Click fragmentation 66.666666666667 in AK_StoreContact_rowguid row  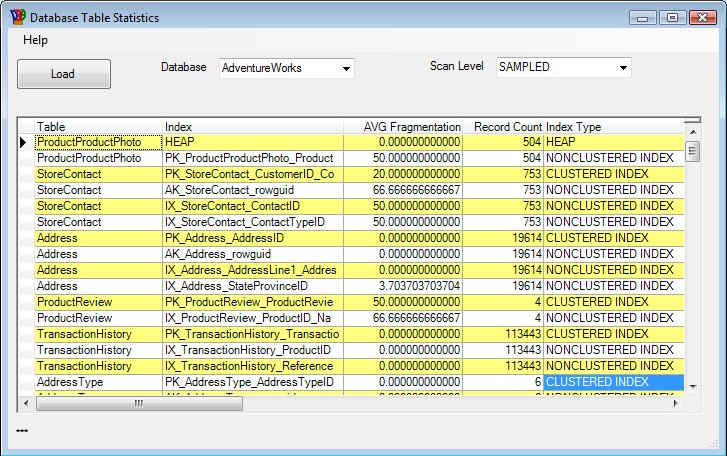click(403, 190)
